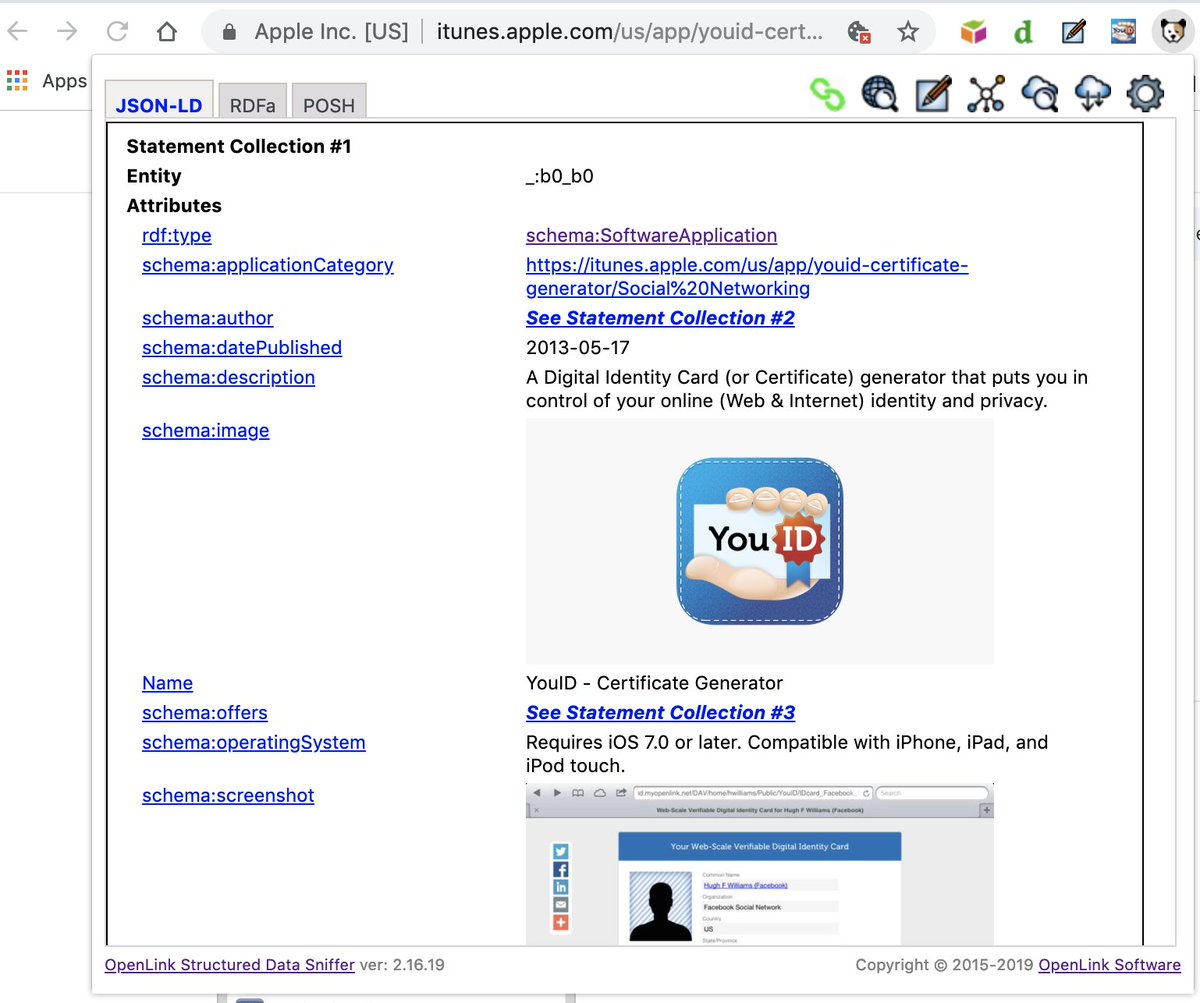Open sniffer settings gear icon
This screenshot has height=1003, width=1200.
1145,94
